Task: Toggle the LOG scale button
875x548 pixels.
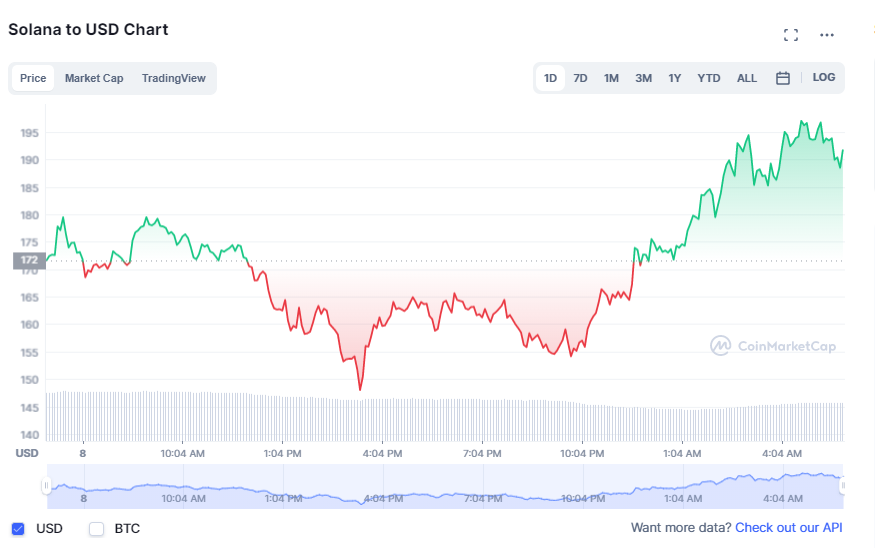Action: pos(824,78)
